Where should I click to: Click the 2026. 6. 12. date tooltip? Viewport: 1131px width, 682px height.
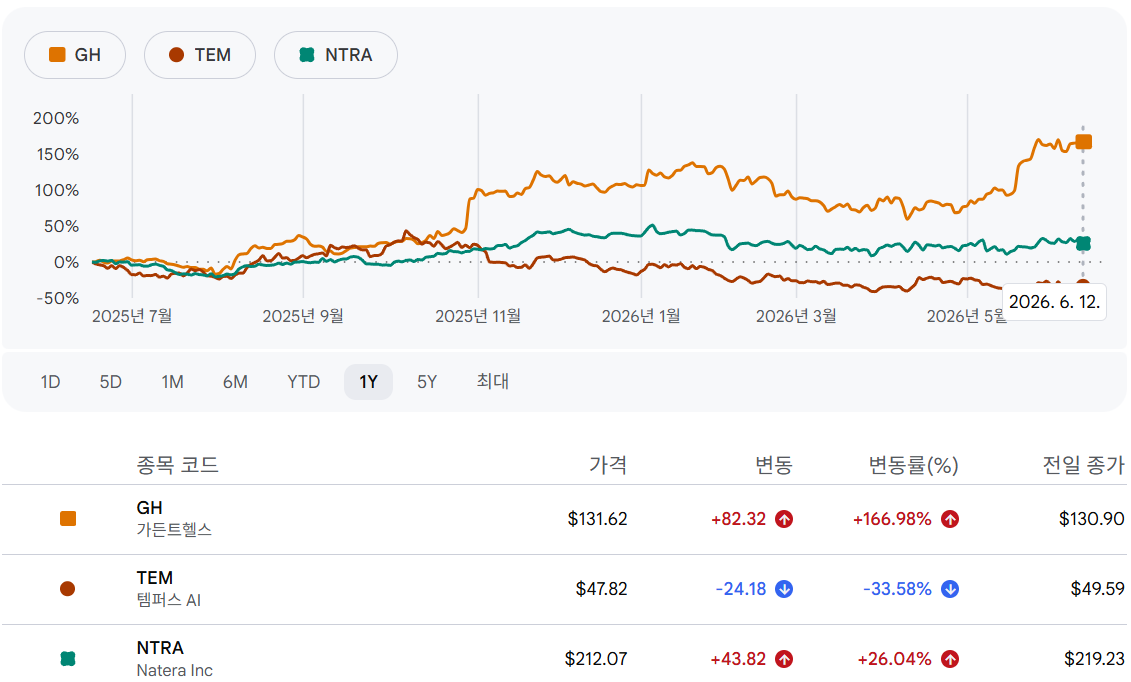1054,302
